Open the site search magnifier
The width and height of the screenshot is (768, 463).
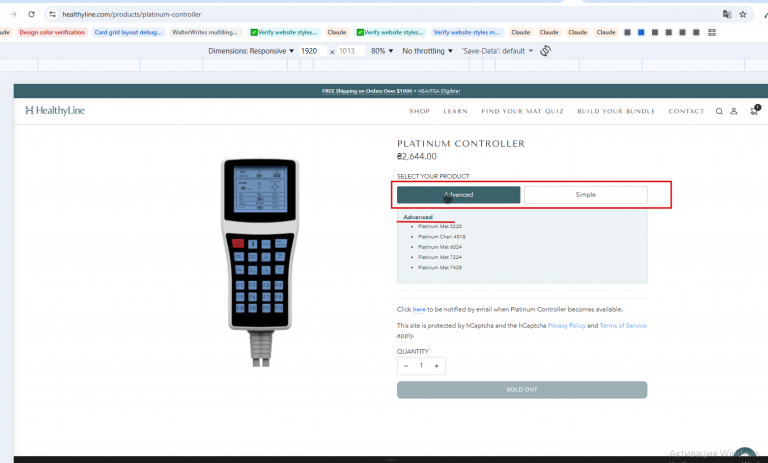click(719, 111)
